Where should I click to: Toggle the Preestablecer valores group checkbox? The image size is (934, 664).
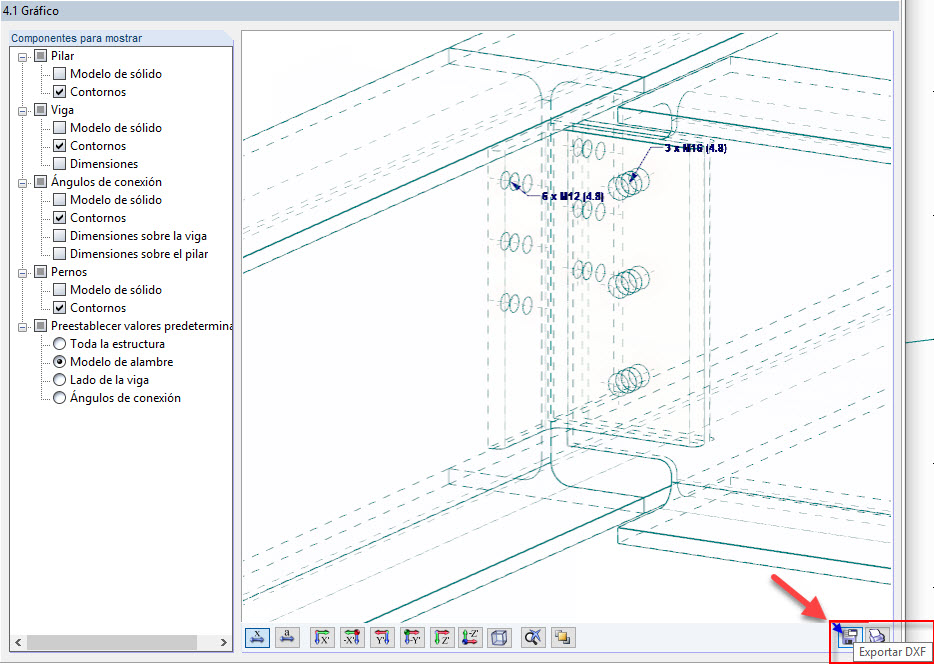[x=41, y=326]
